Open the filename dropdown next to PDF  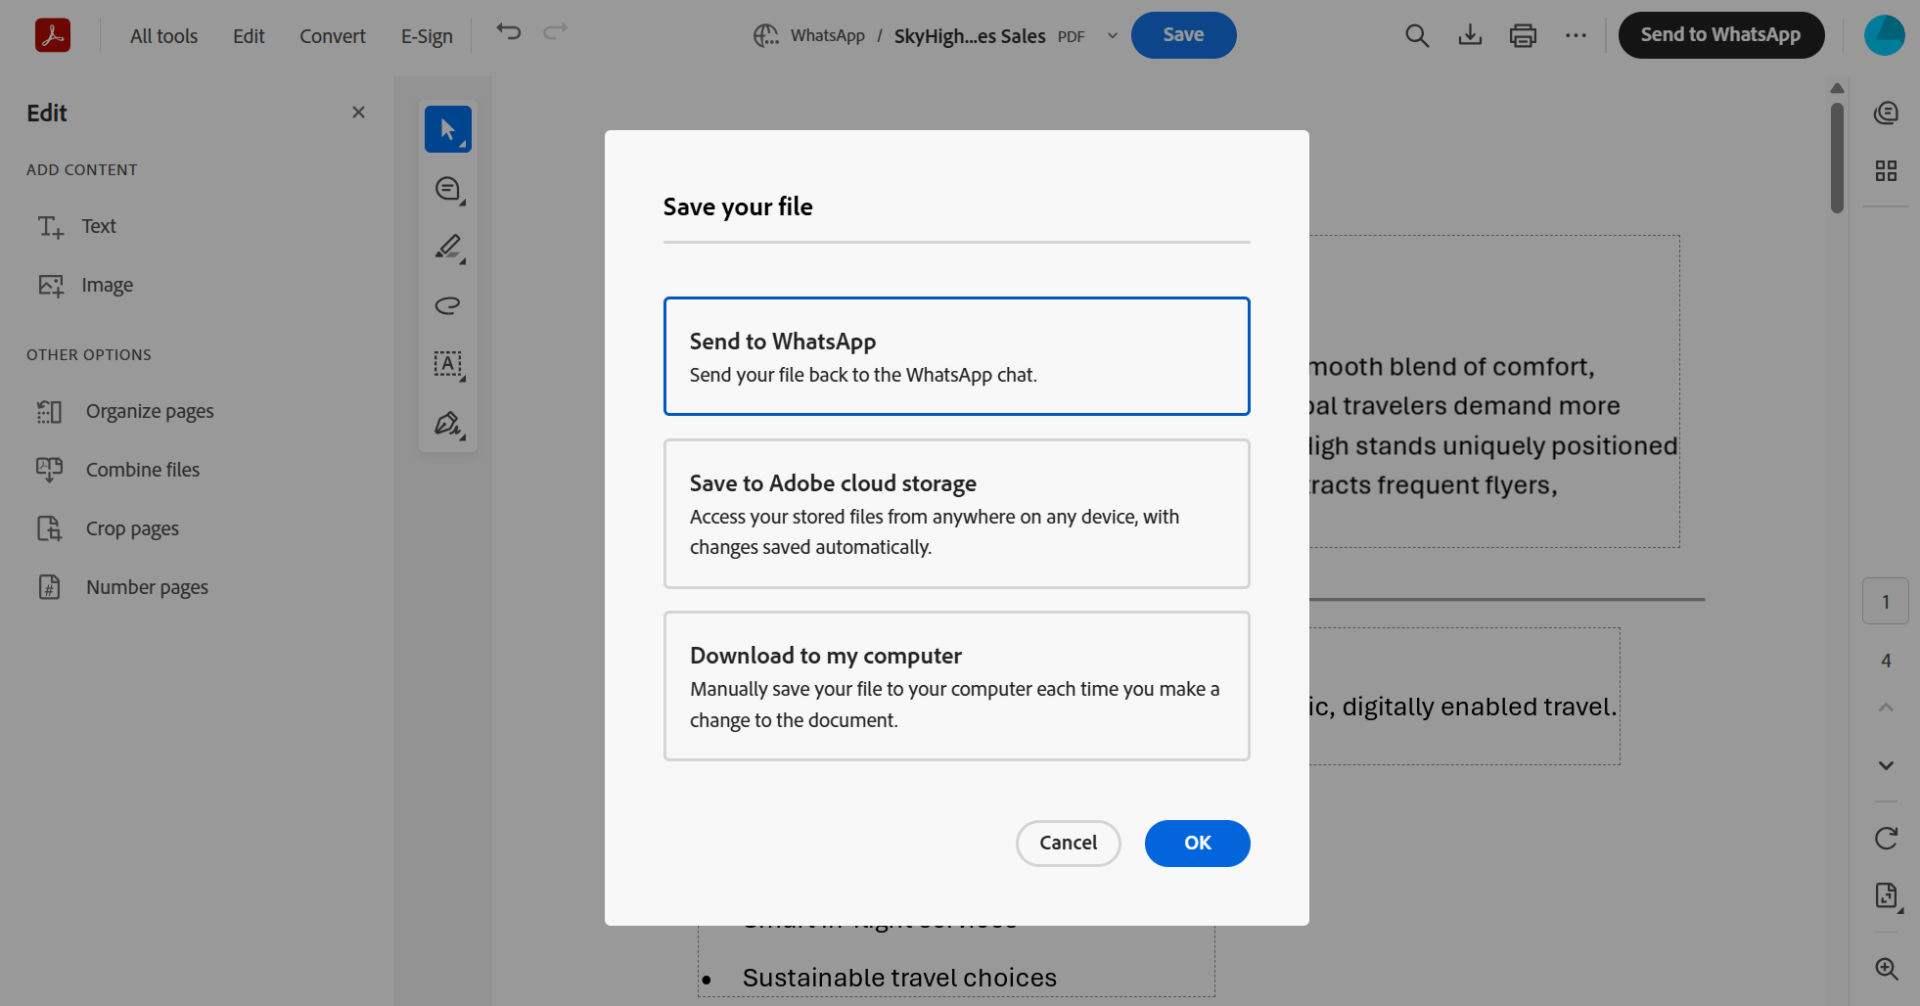tap(1112, 35)
